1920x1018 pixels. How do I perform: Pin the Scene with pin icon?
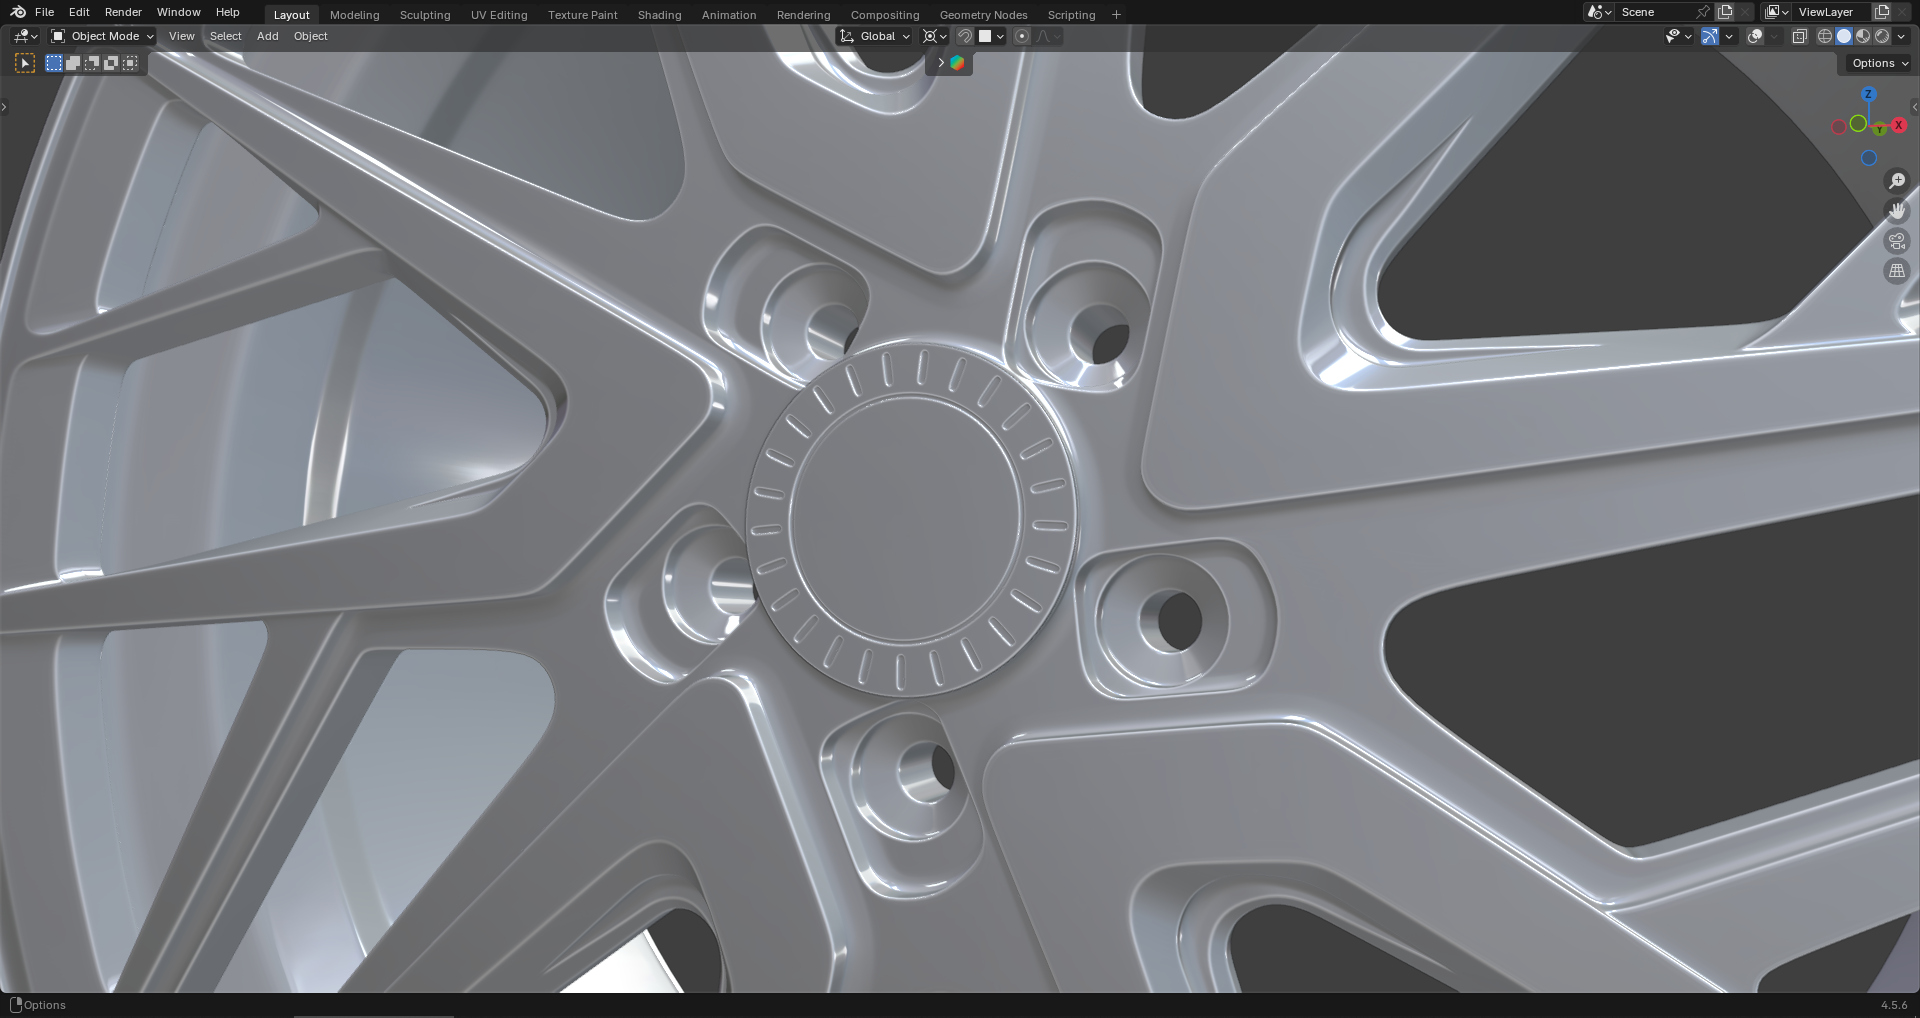point(1702,12)
